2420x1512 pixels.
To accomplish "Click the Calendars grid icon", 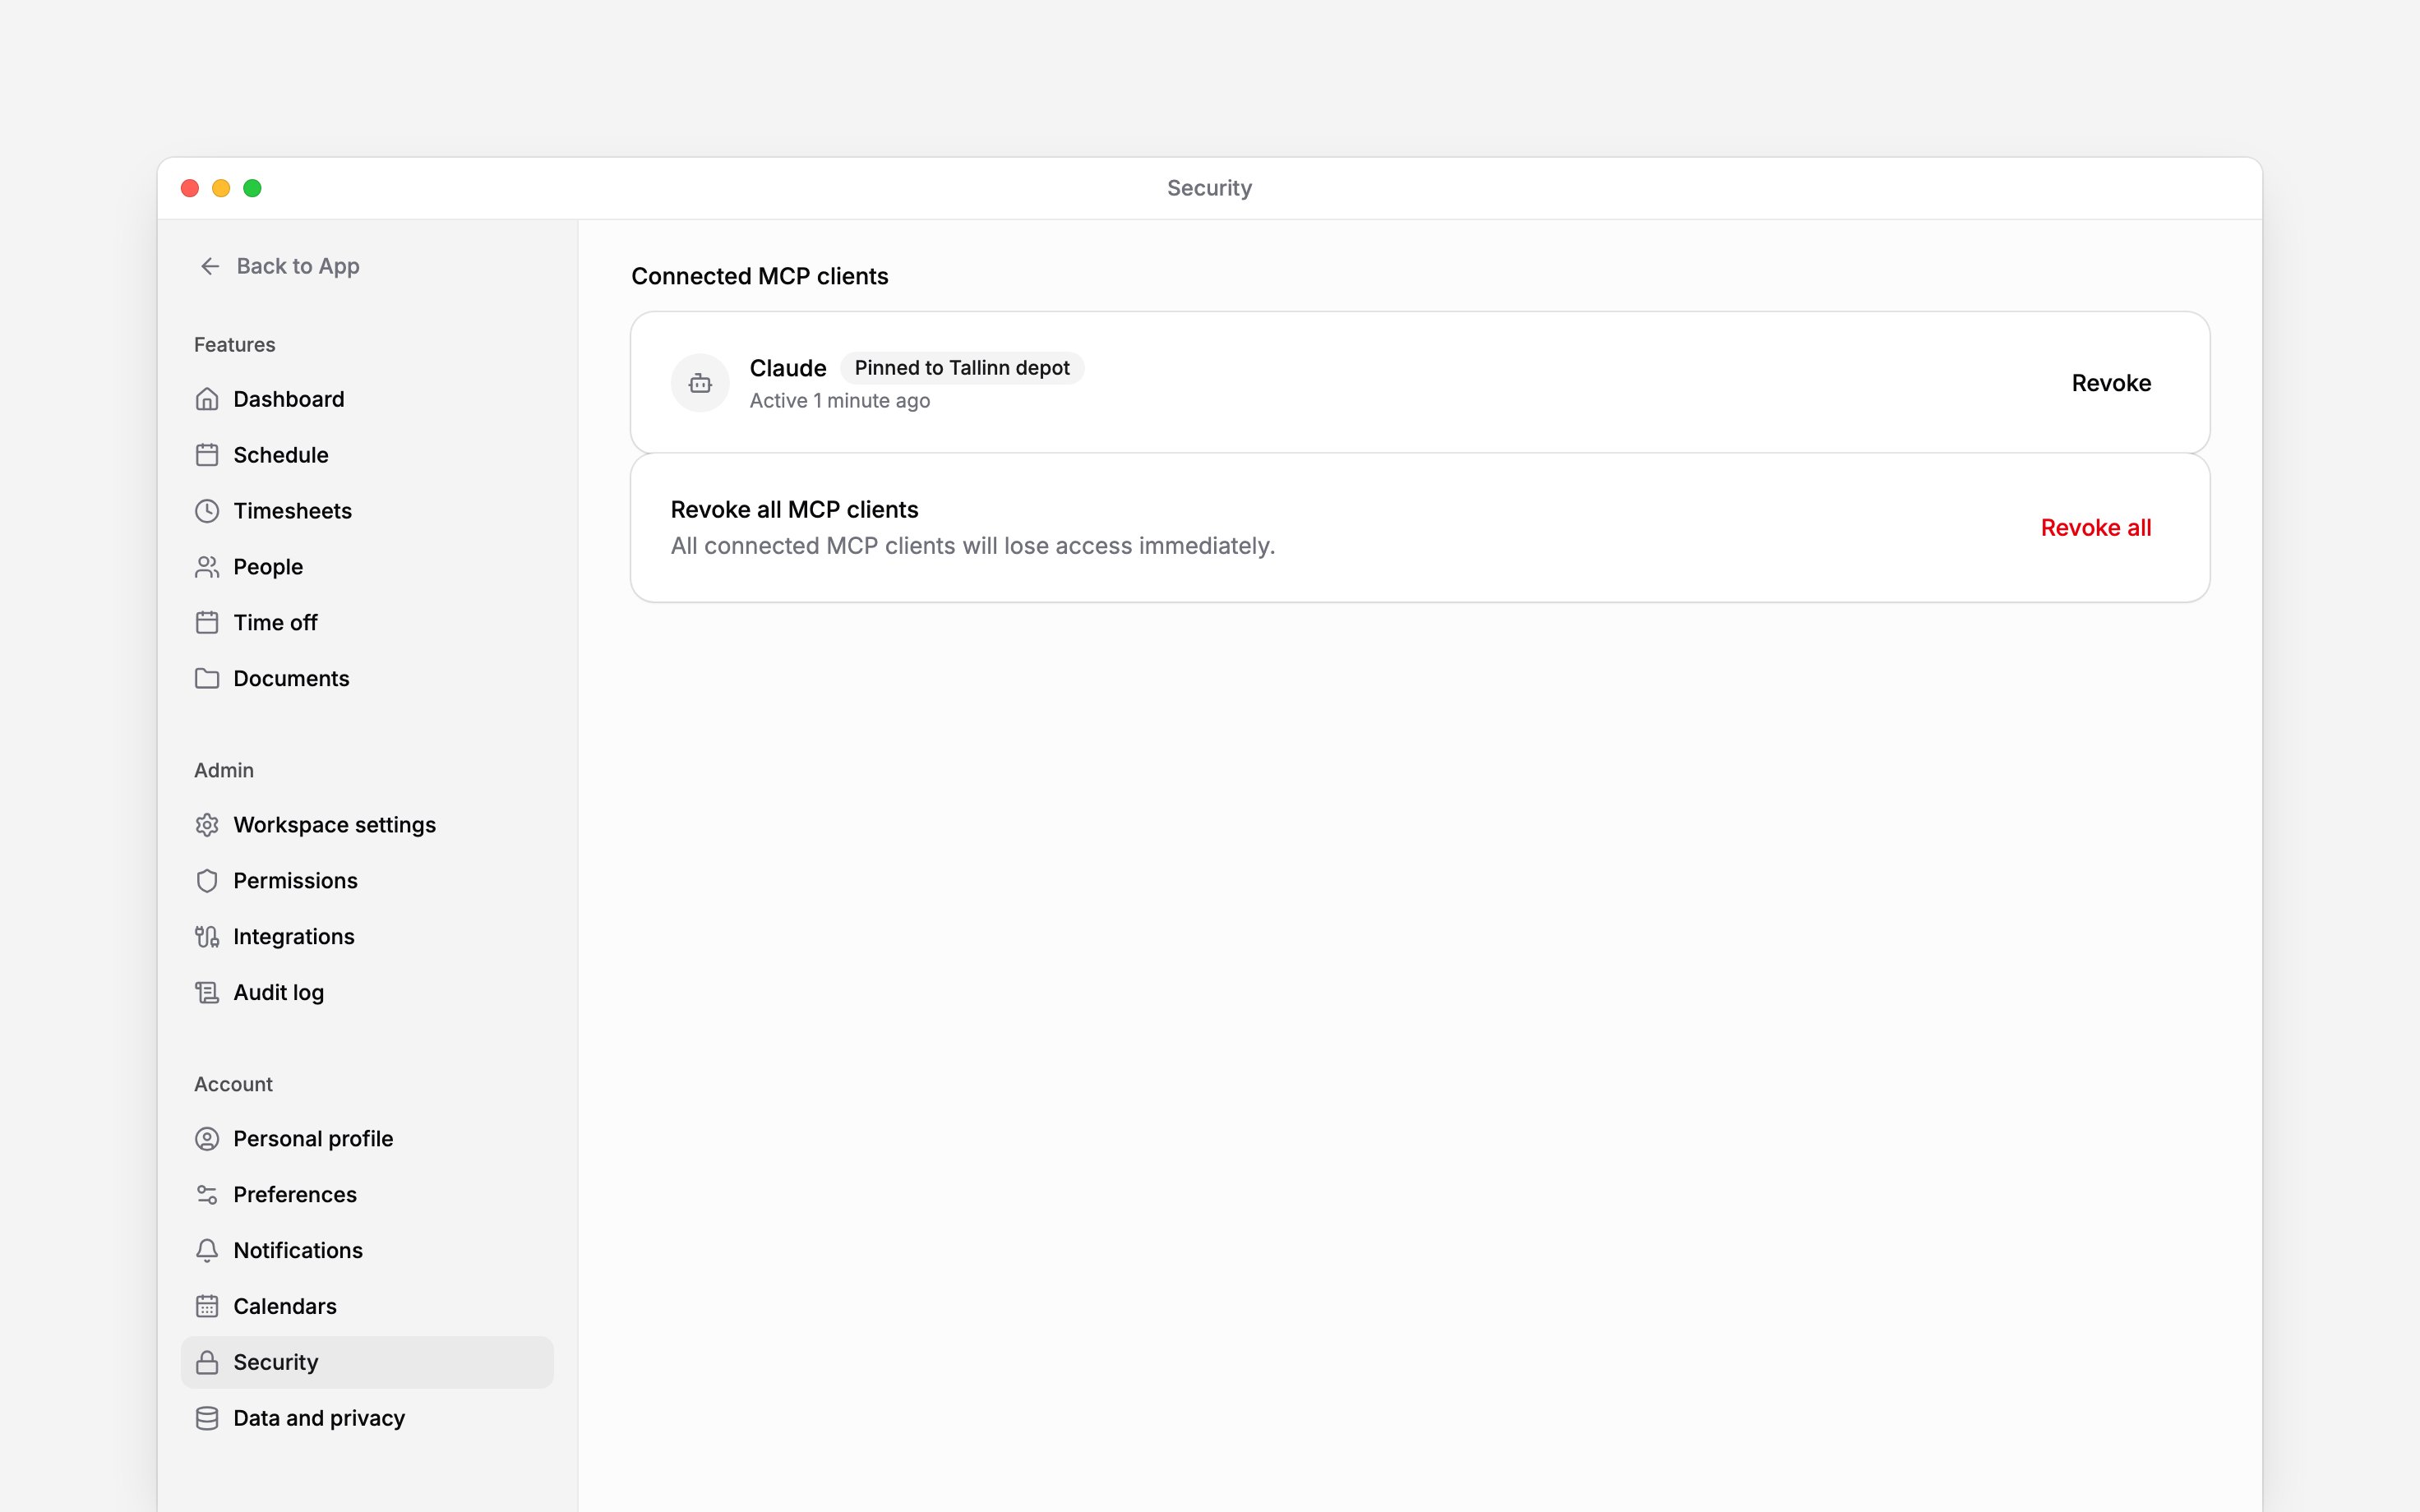I will pyautogui.click(x=207, y=1307).
